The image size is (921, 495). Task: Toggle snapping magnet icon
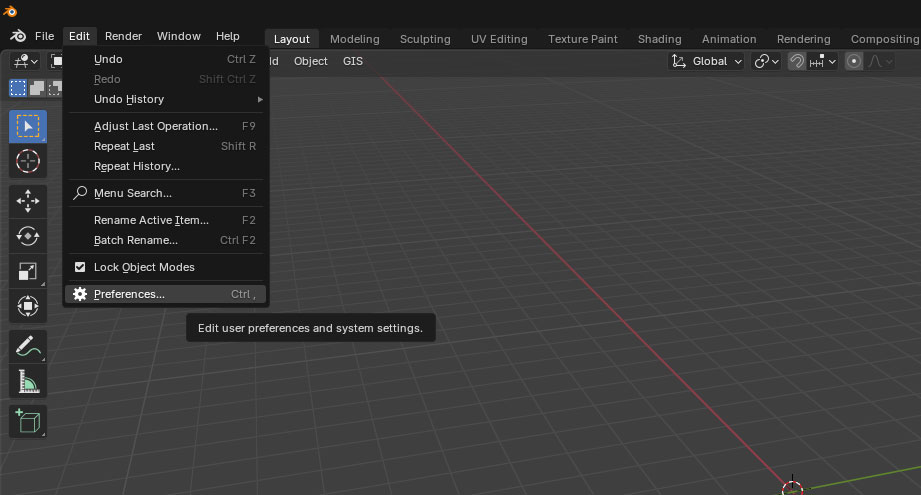coord(796,61)
